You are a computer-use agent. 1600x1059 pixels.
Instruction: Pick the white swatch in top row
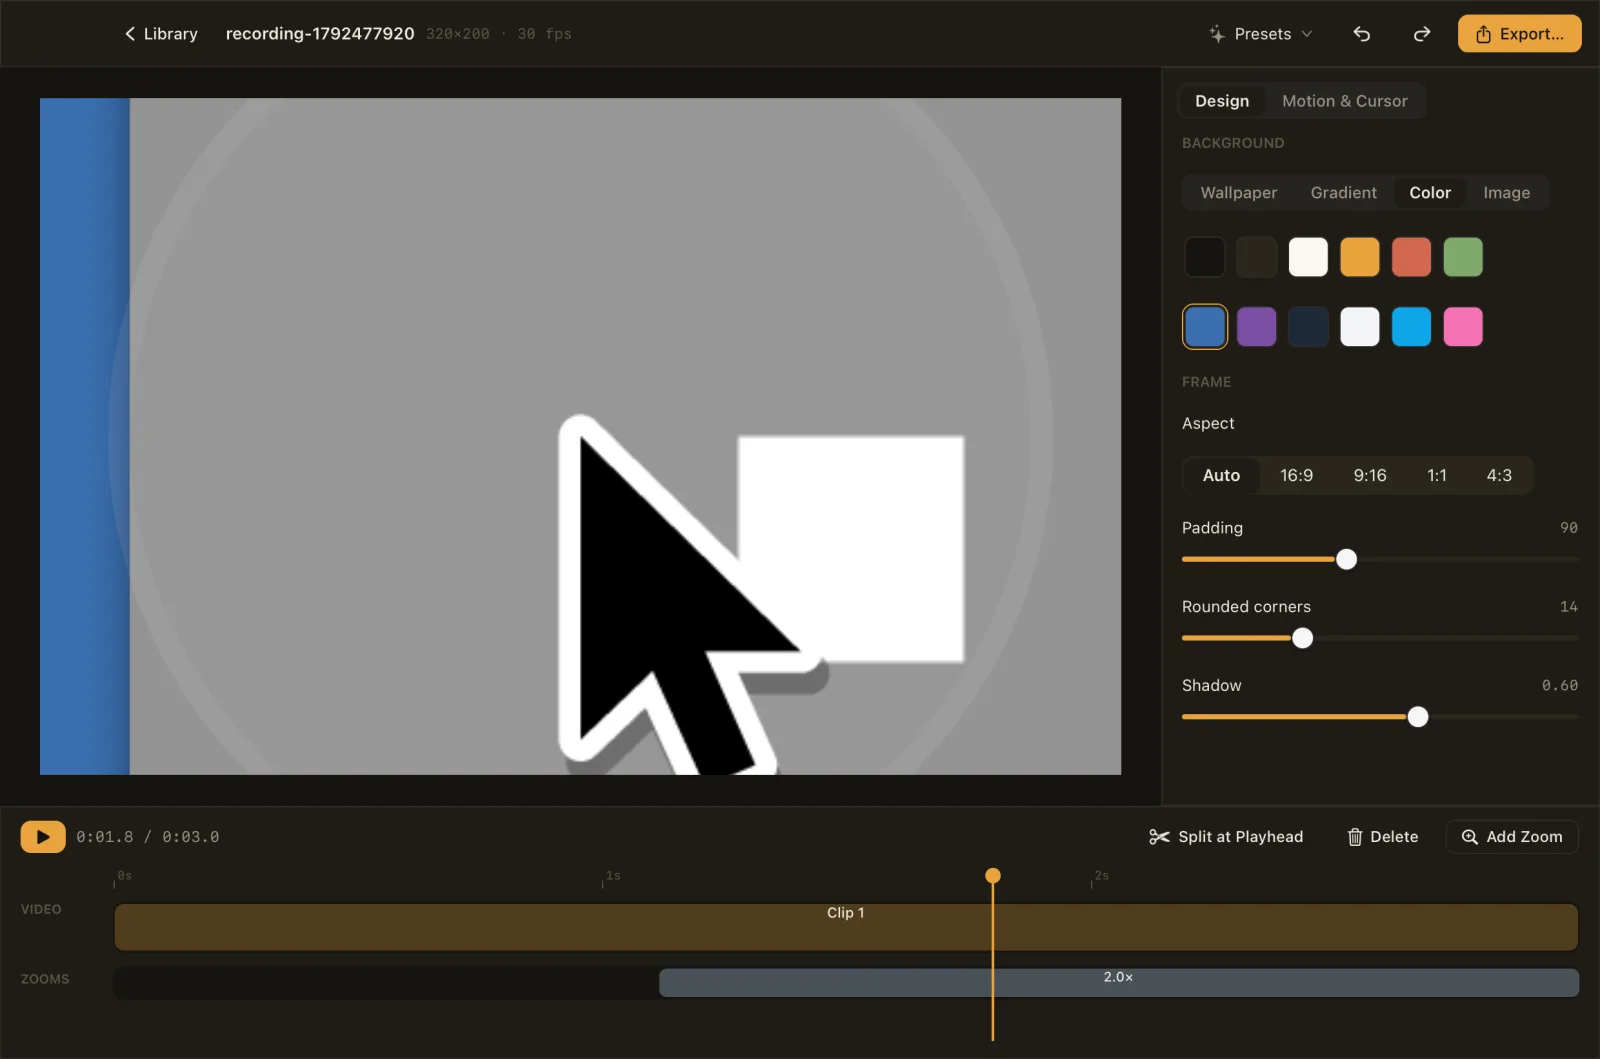pos(1308,257)
